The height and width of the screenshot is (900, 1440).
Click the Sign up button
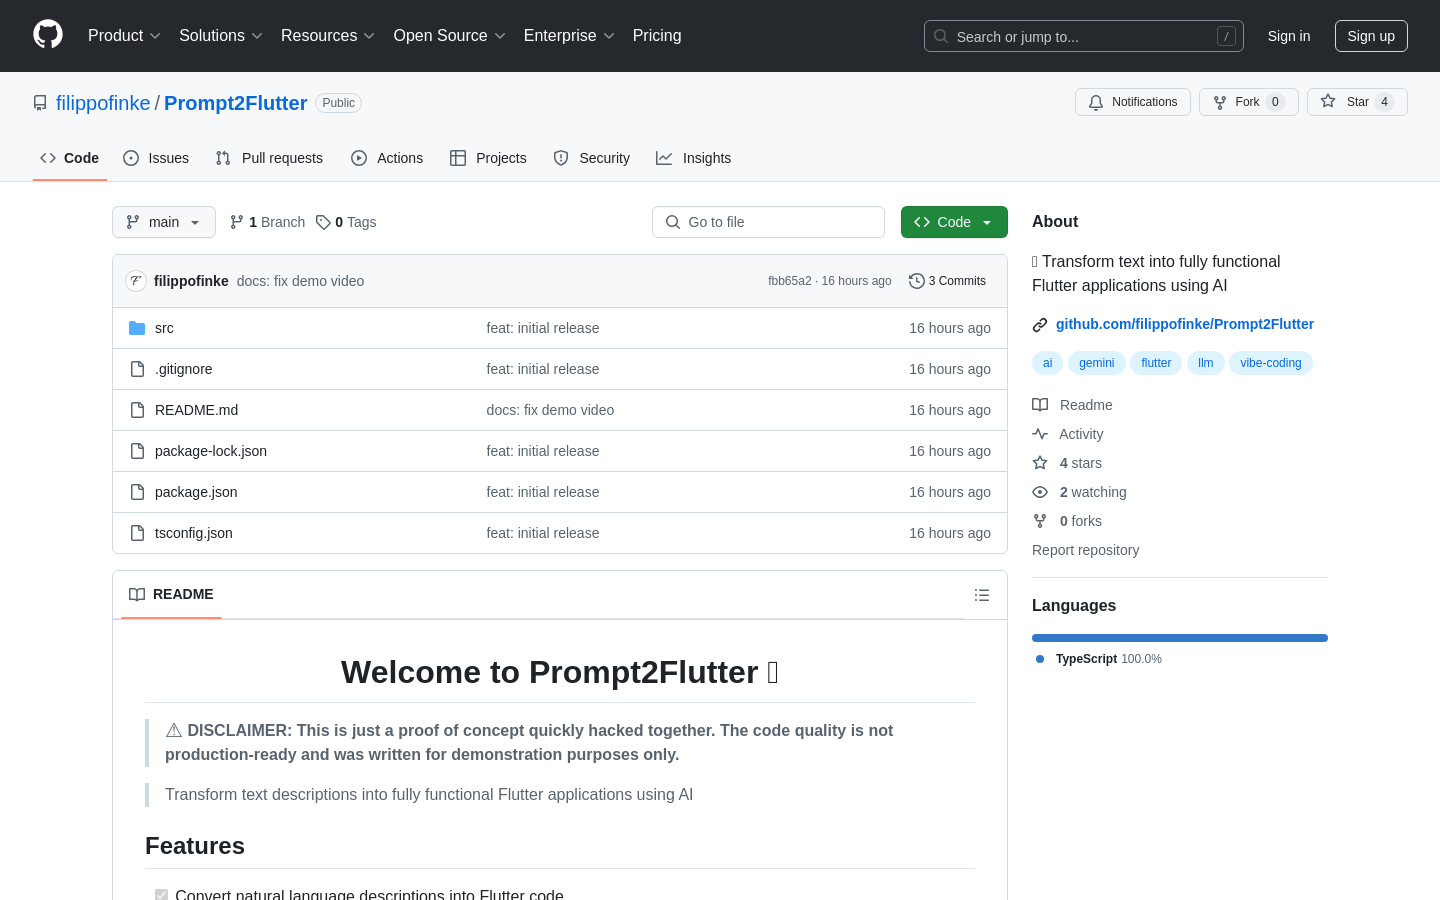pos(1371,36)
